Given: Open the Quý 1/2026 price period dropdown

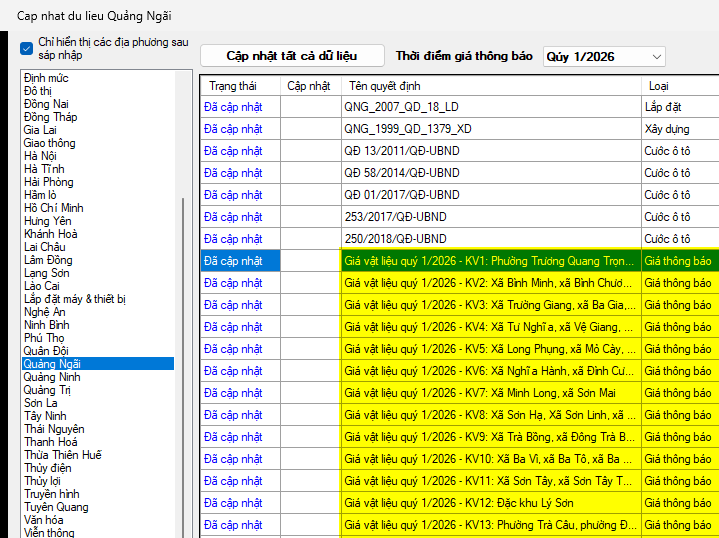Looking at the screenshot, I should click(604, 57).
